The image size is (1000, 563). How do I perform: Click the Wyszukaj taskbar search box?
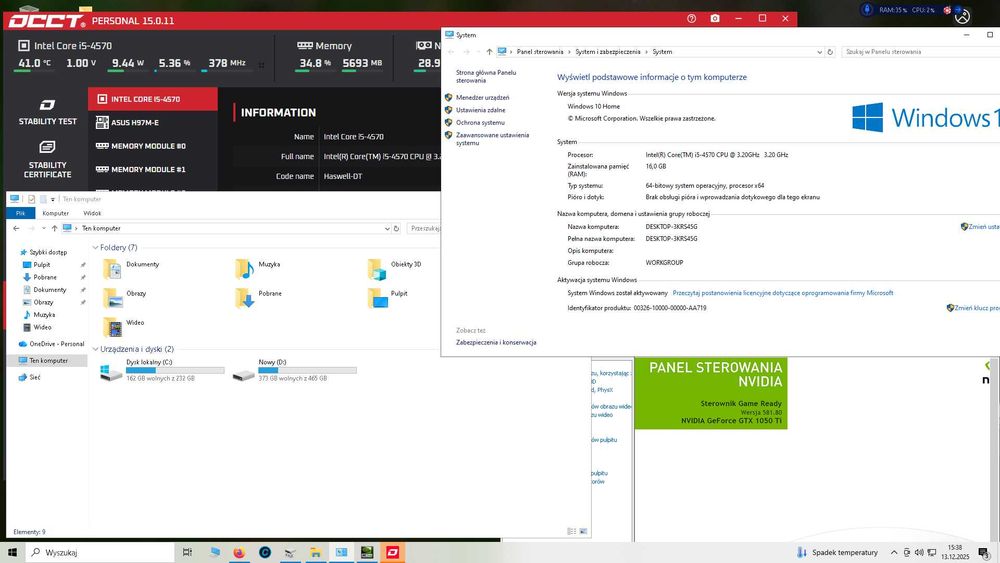100,552
